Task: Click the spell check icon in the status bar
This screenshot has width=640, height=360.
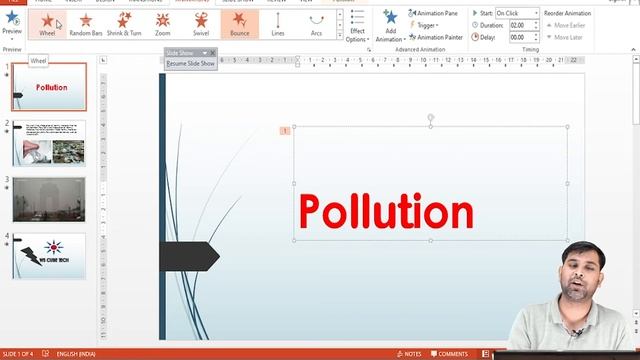Action: 45,353
